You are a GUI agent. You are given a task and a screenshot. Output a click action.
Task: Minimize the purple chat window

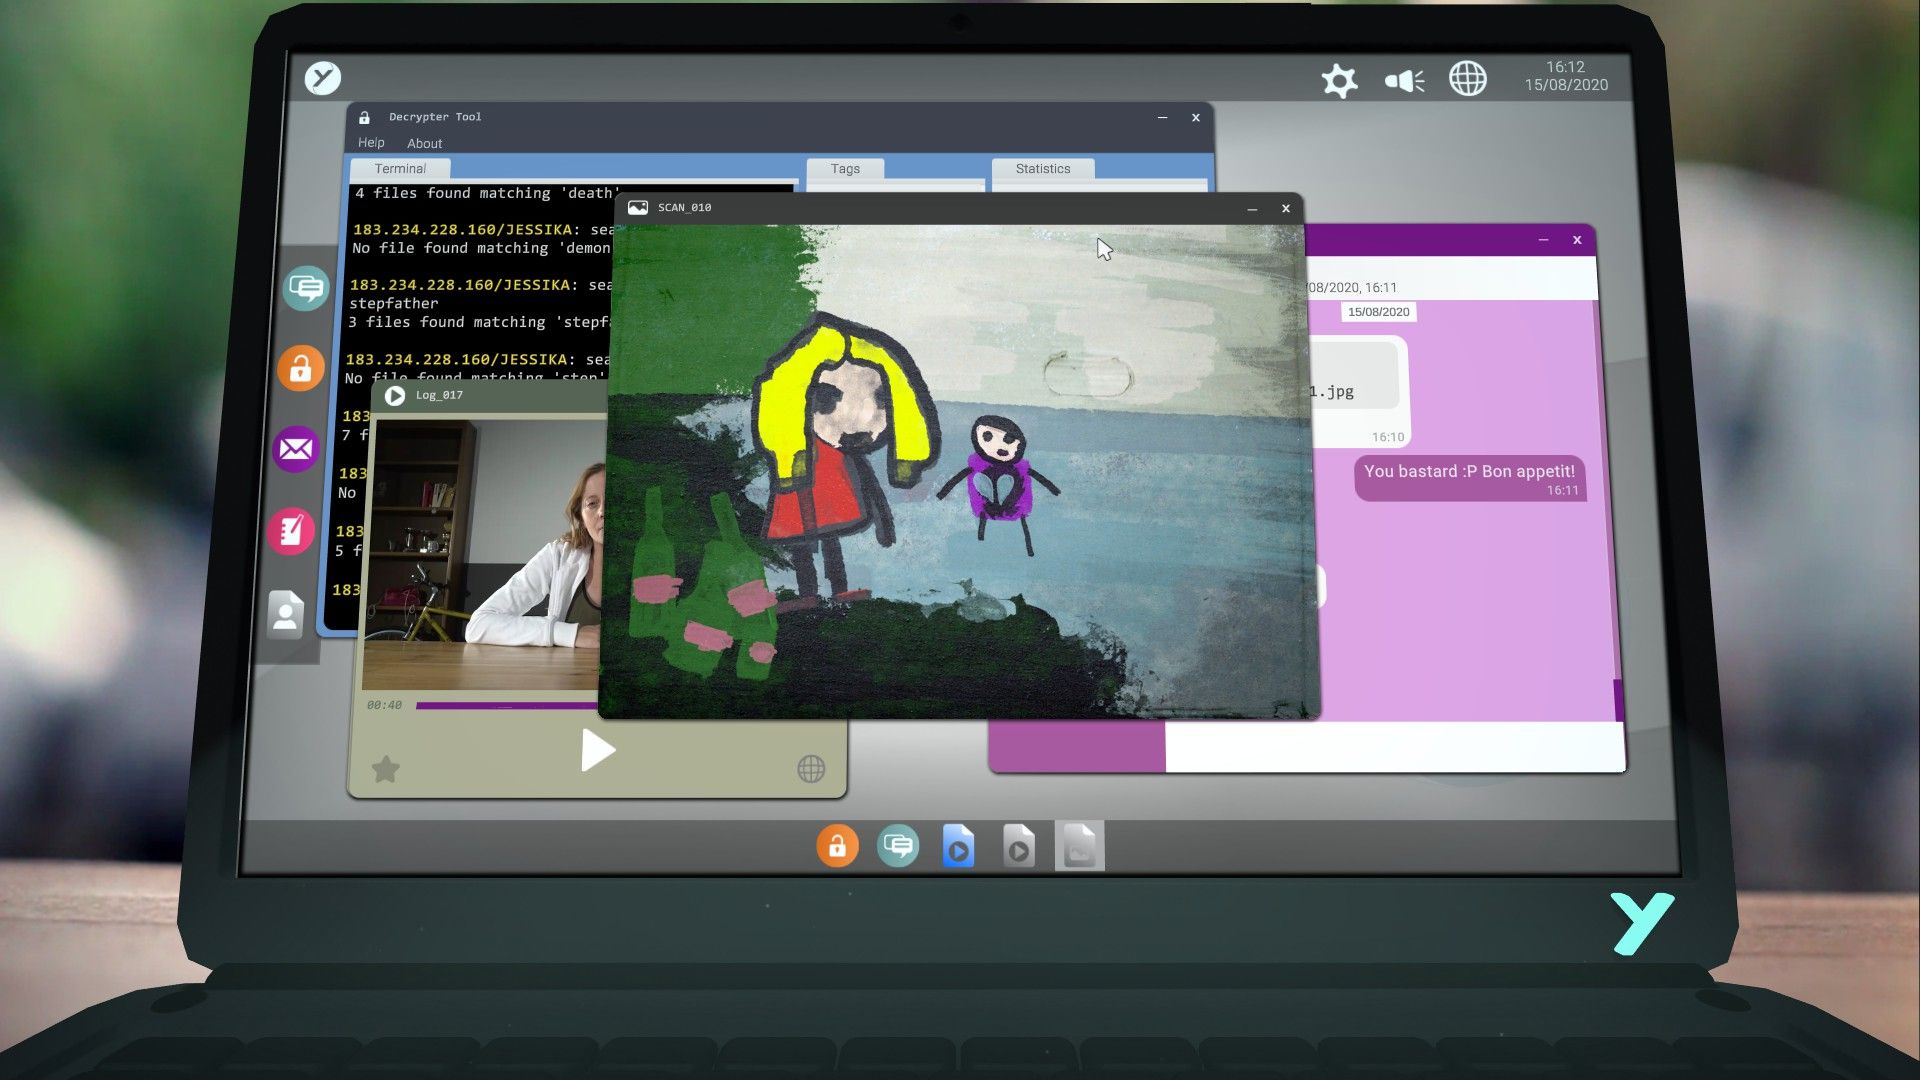click(x=1543, y=241)
